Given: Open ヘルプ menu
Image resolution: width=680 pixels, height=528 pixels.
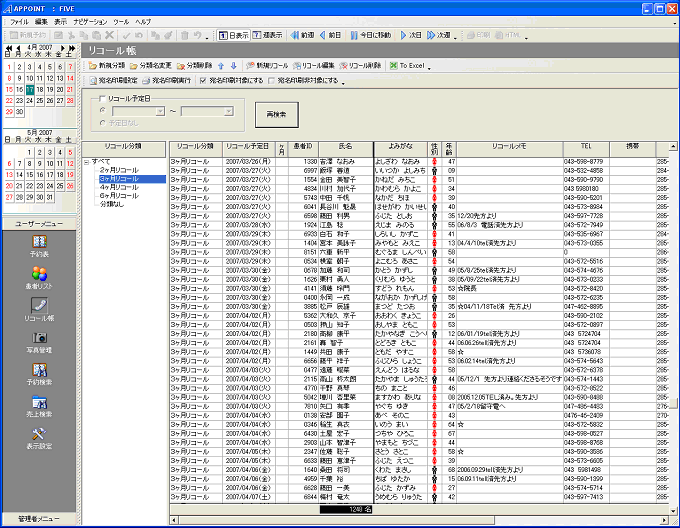Looking at the screenshot, I should tap(143, 22).
